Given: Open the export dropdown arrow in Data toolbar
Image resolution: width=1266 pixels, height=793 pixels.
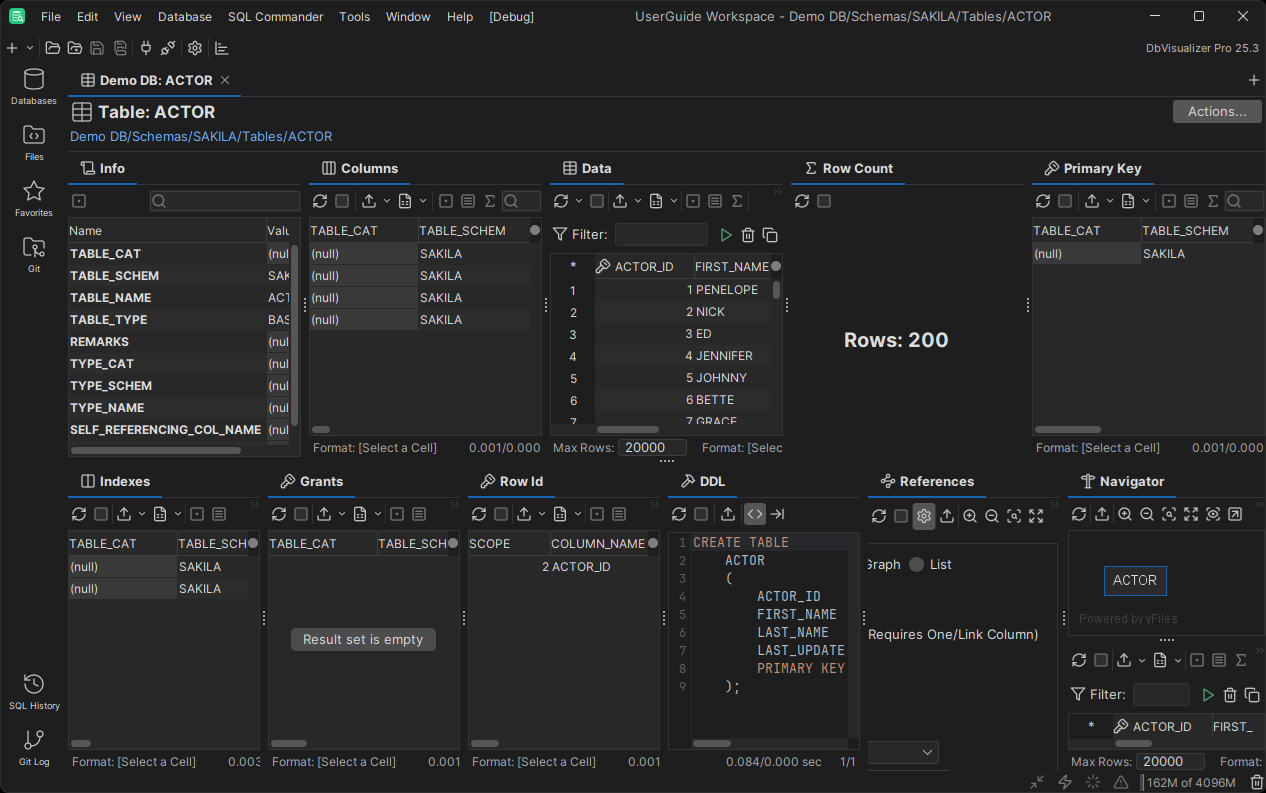Looking at the screenshot, I should (638, 200).
